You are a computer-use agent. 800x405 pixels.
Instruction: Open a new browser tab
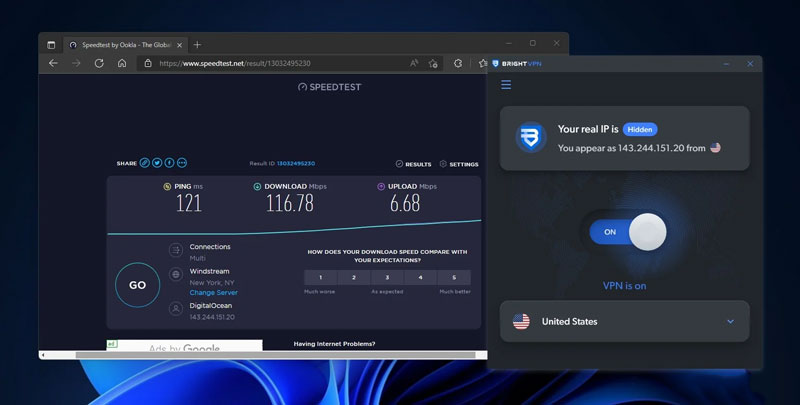197,45
